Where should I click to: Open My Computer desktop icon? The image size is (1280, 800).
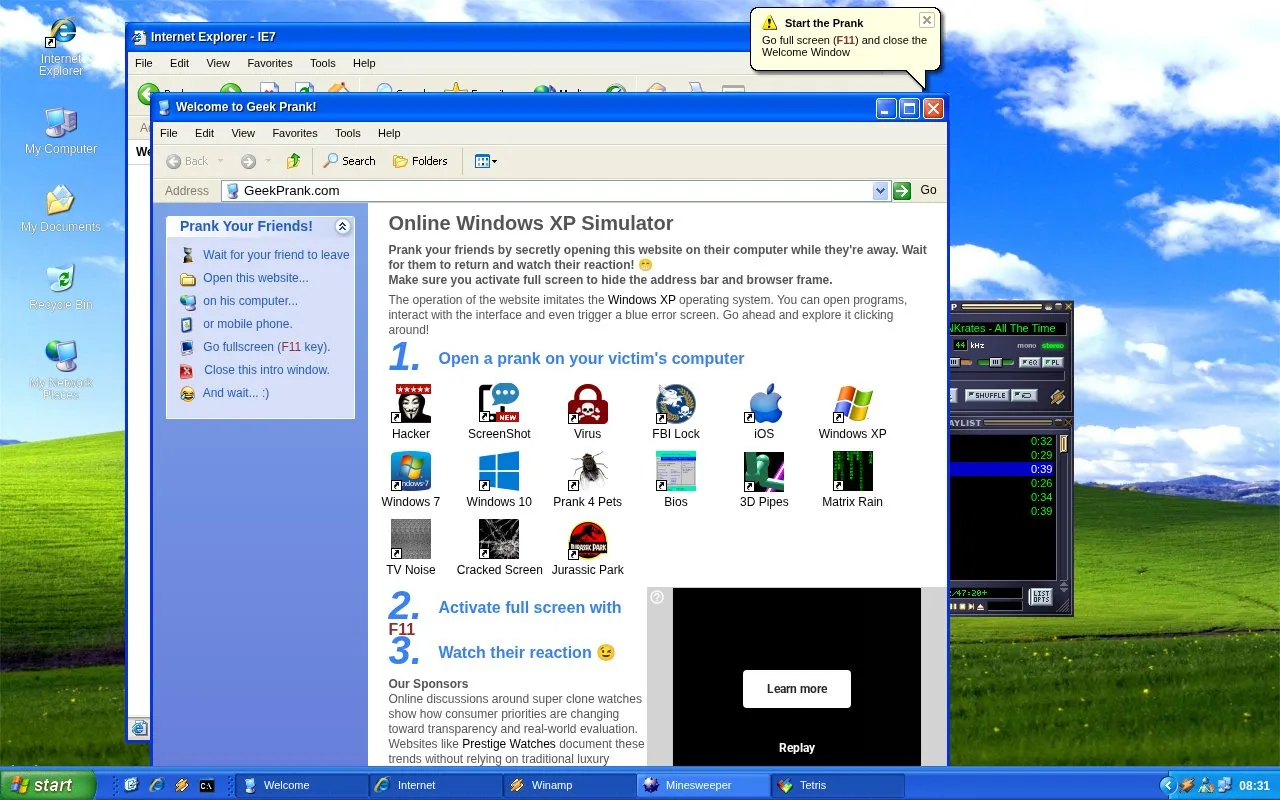pyautogui.click(x=61, y=131)
